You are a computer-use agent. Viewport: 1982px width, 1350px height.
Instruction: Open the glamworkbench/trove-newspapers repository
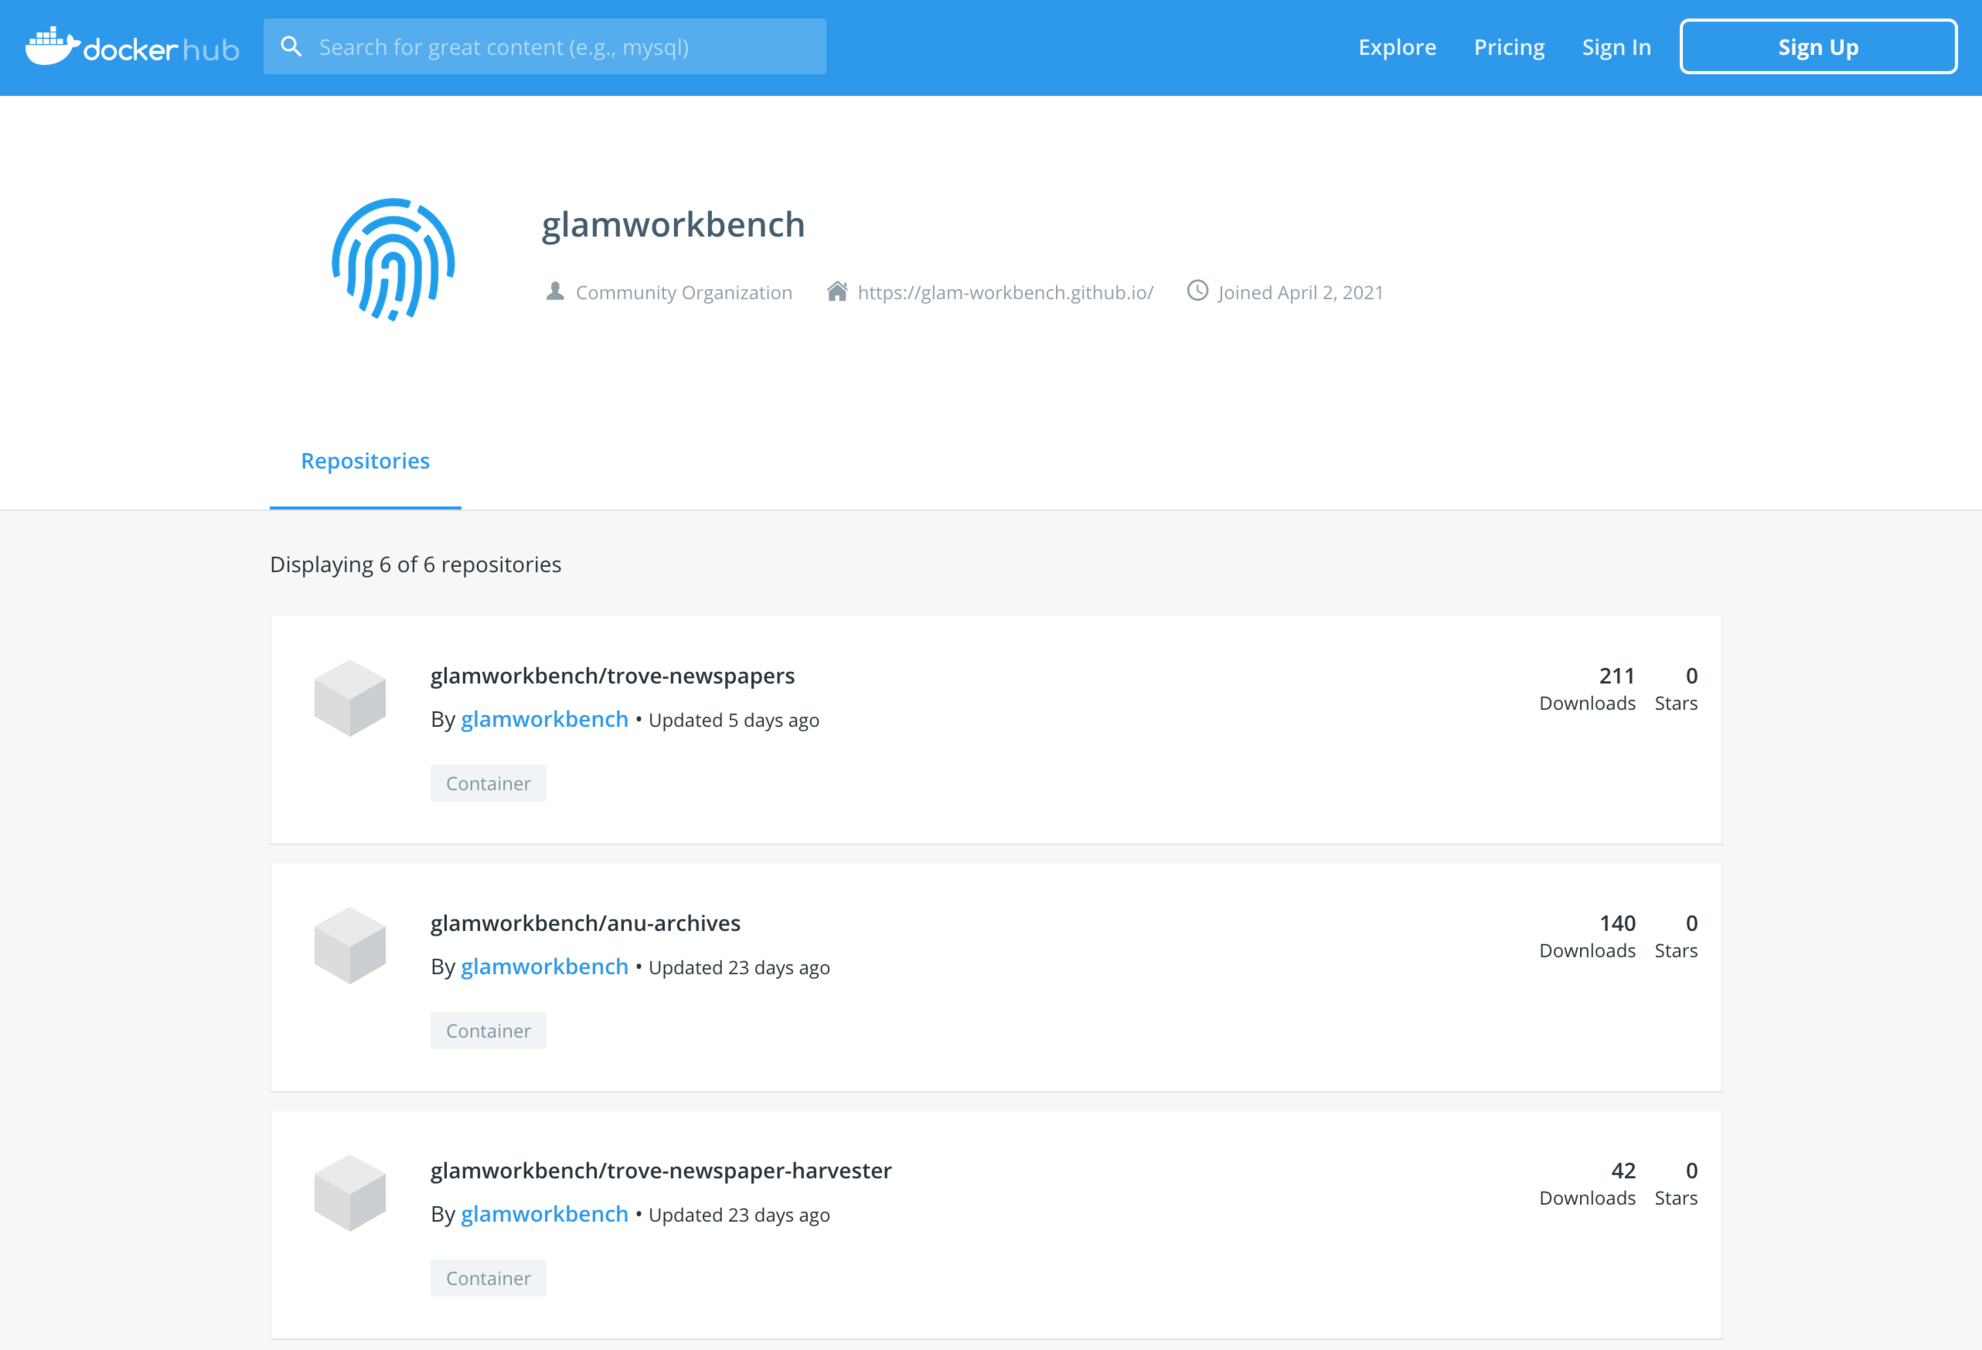(x=612, y=676)
